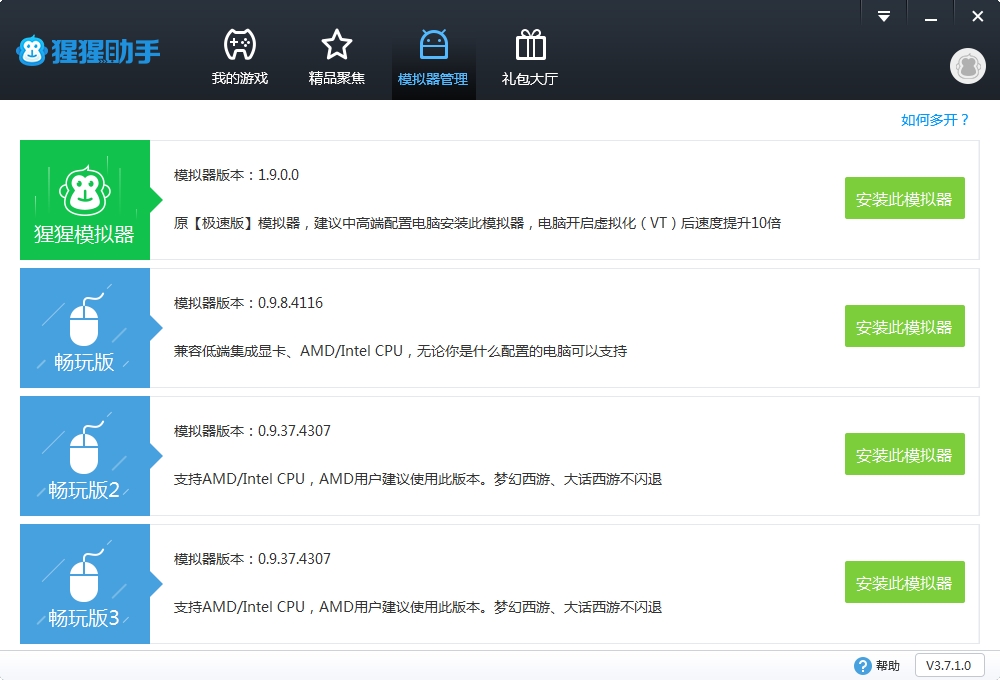Install the 畅玩版 0.9.8.4116 emulator

904,327
